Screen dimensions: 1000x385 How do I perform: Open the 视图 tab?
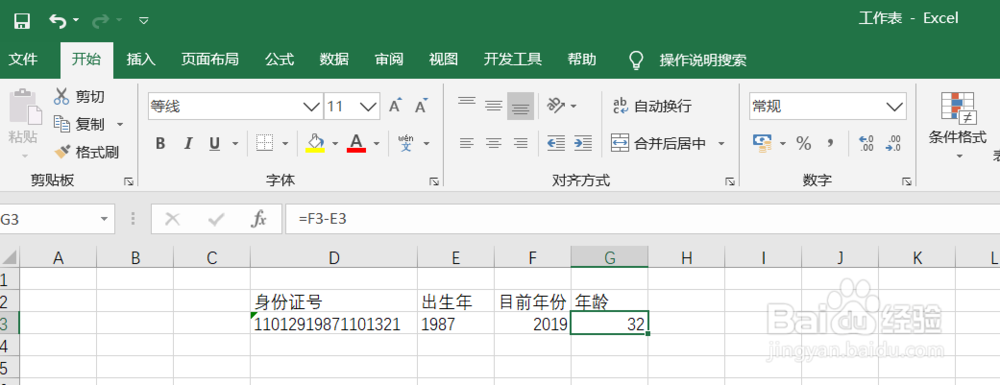[443, 60]
